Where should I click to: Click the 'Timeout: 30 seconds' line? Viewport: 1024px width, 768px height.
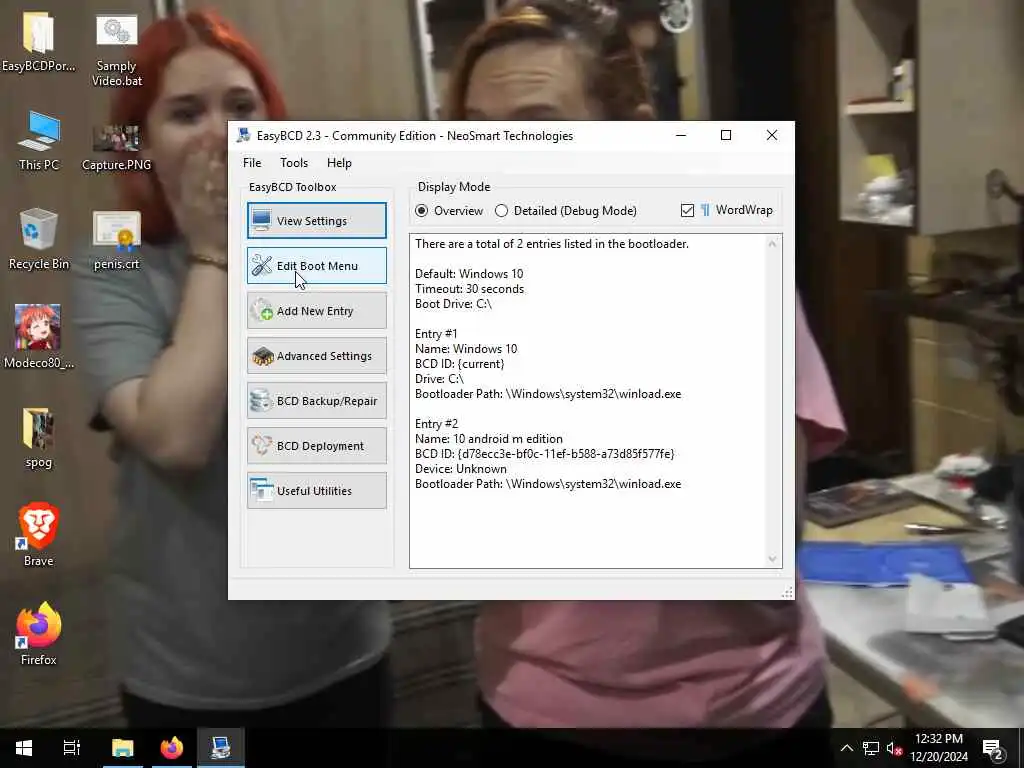click(469, 289)
